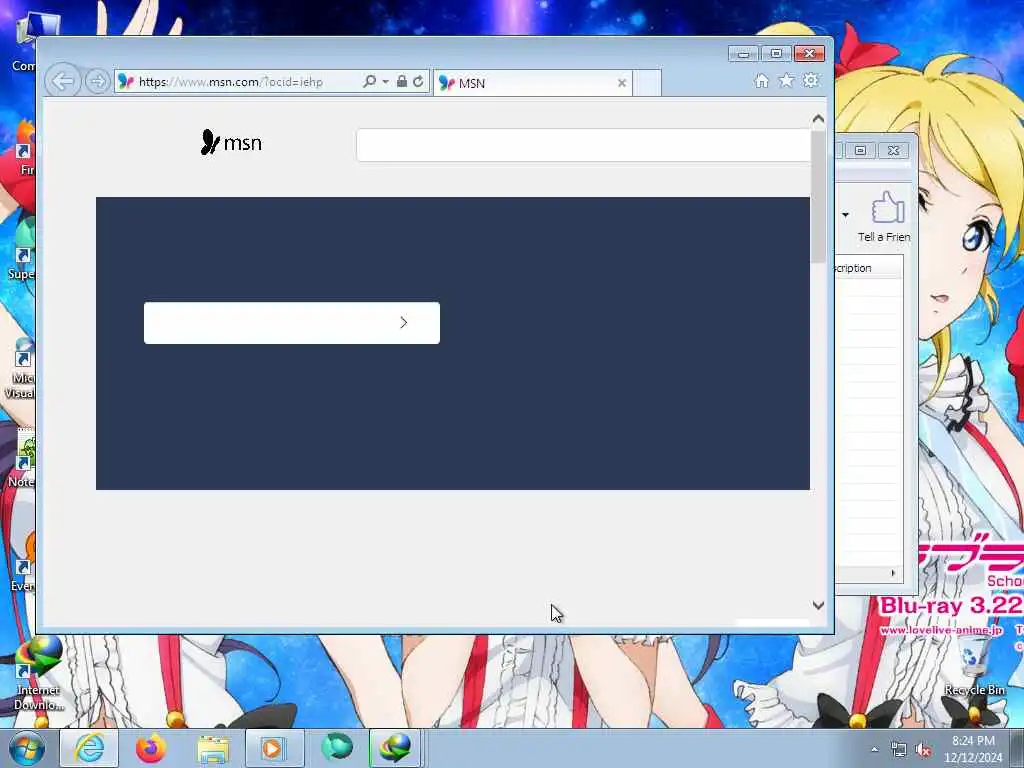Open the Recycle Bin desktop icon
This screenshot has width=1024, height=768.
pos(974,669)
